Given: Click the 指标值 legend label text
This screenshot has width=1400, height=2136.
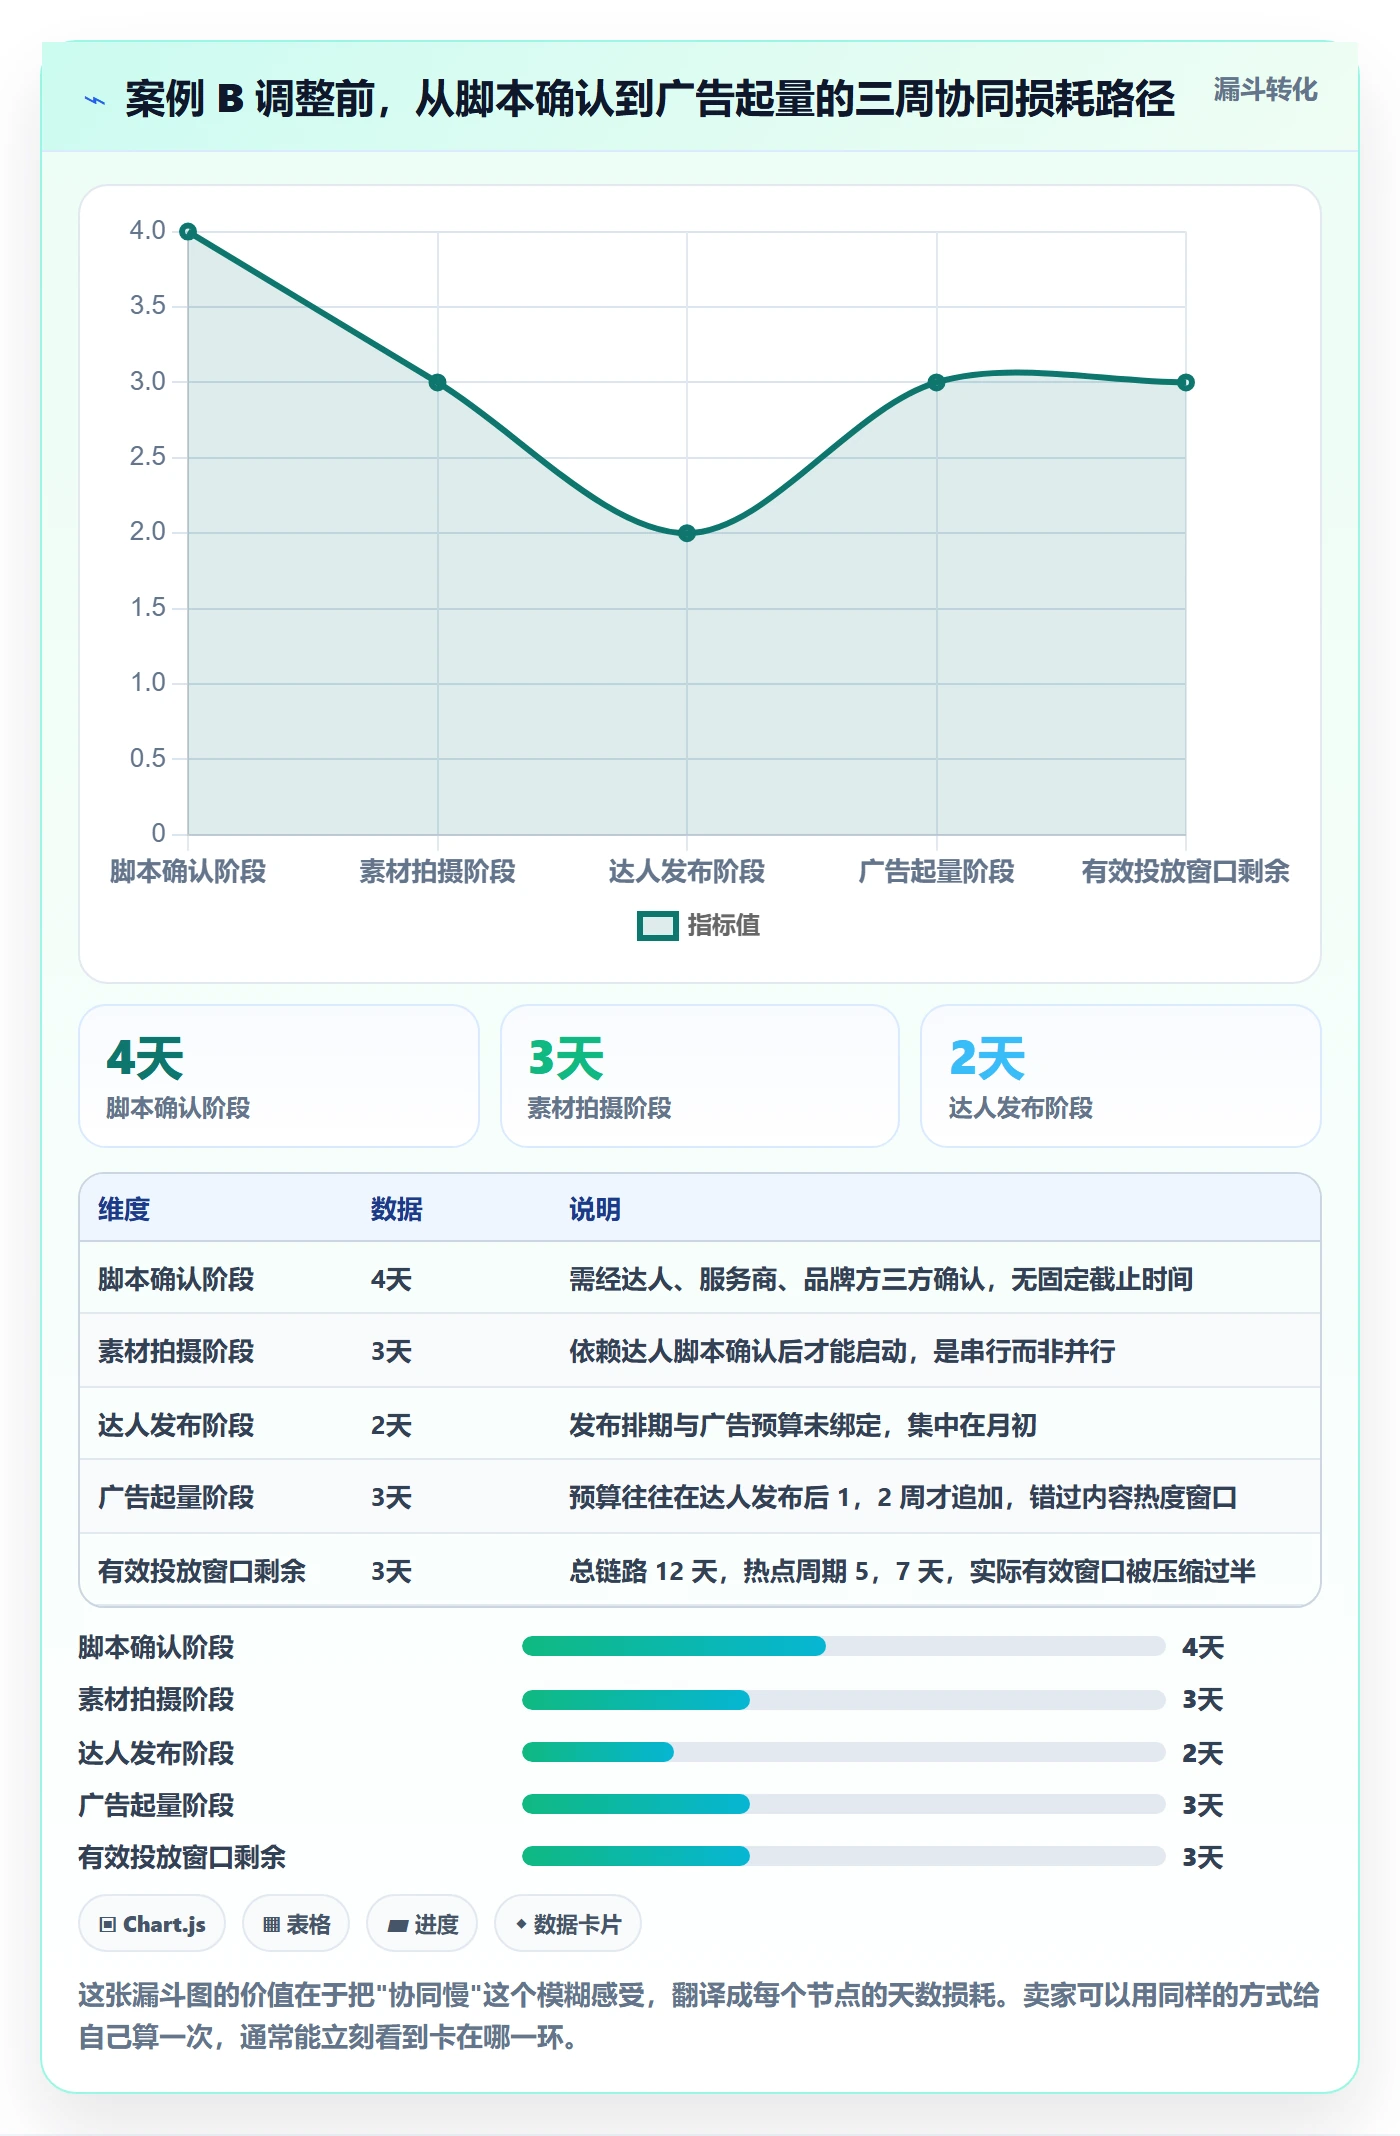Looking at the screenshot, I should tap(724, 925).
